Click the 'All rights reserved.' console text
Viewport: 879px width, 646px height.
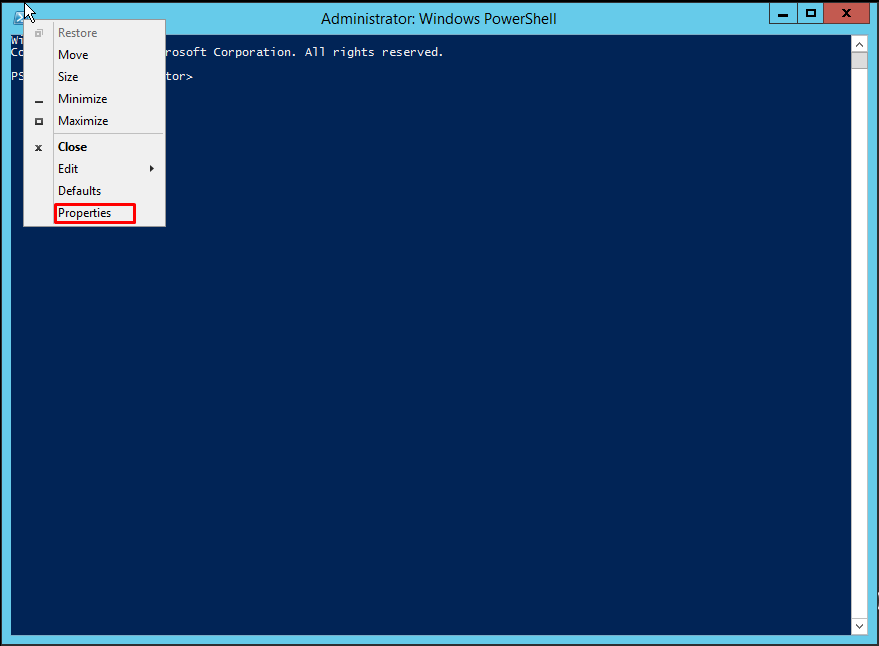(374, 52)
